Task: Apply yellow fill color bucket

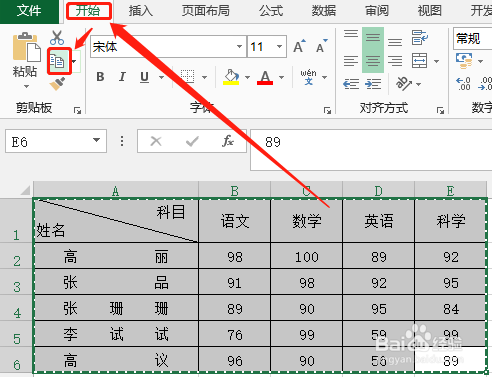Action: coord(231,77)
